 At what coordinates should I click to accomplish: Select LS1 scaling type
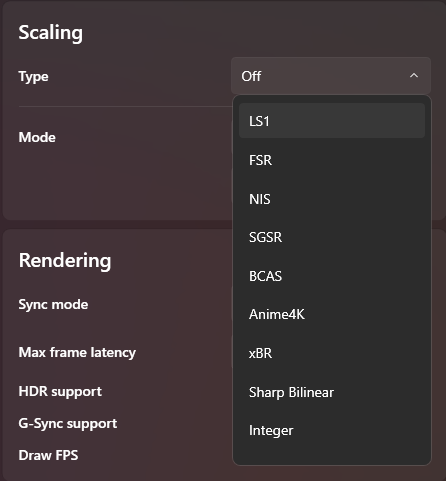pyautogui.click(x=332, y=121)
